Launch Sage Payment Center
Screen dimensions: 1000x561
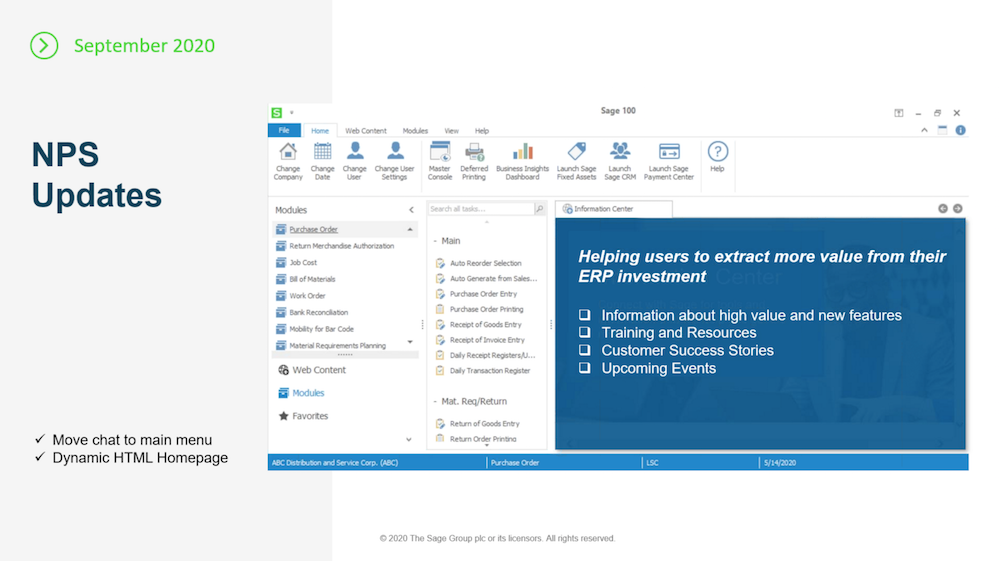[668, 161]
